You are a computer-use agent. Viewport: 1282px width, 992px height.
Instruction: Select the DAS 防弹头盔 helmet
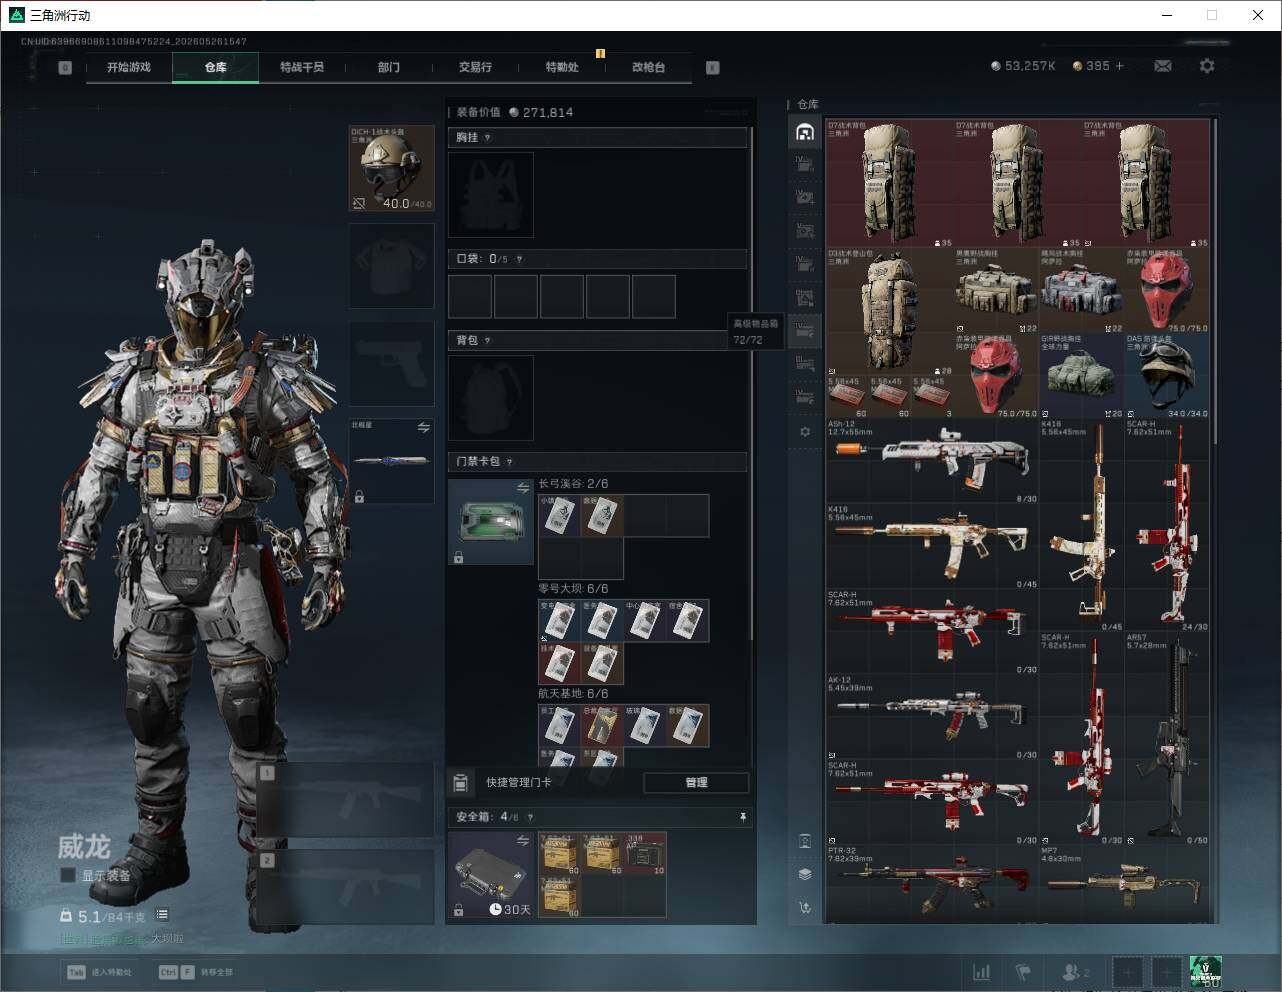(1168, 376)
